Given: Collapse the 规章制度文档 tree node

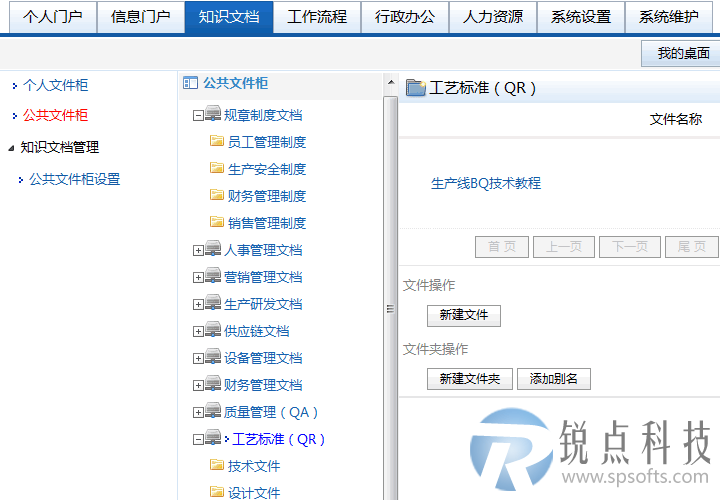Looking at the screenshot, I should 198,116.
